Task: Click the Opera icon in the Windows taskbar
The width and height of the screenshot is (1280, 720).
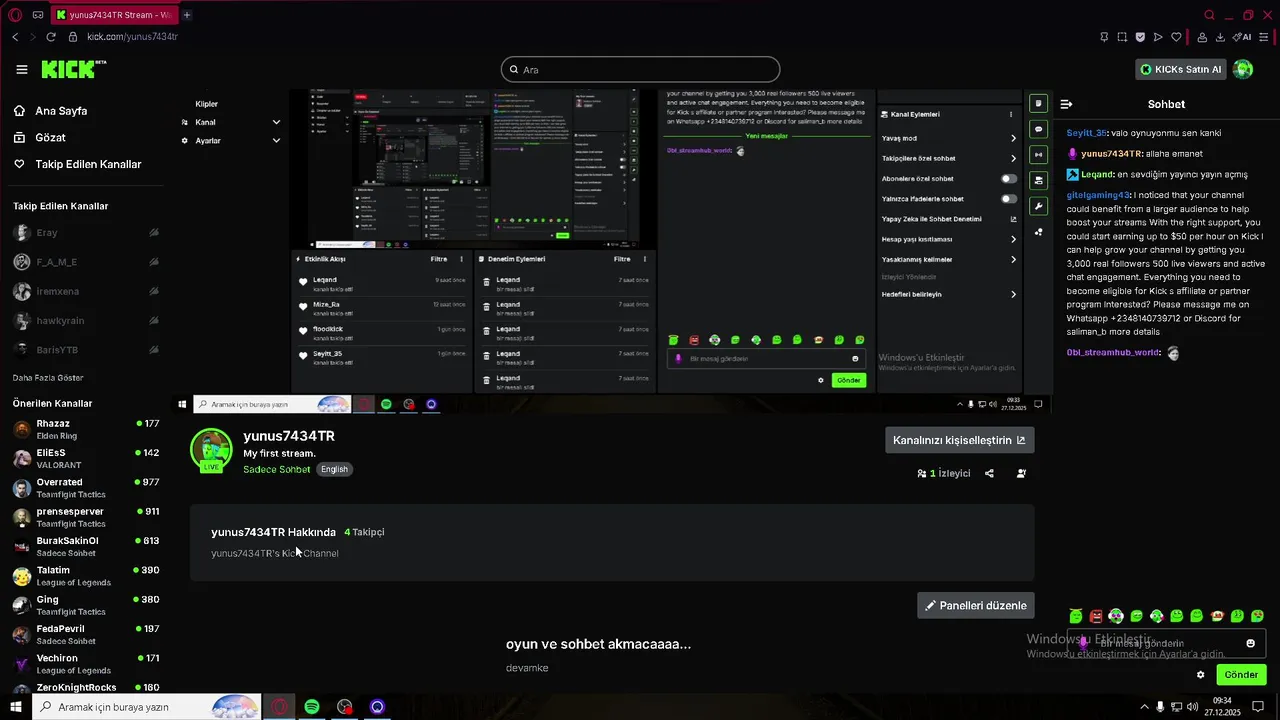Action: coord(279,707)
